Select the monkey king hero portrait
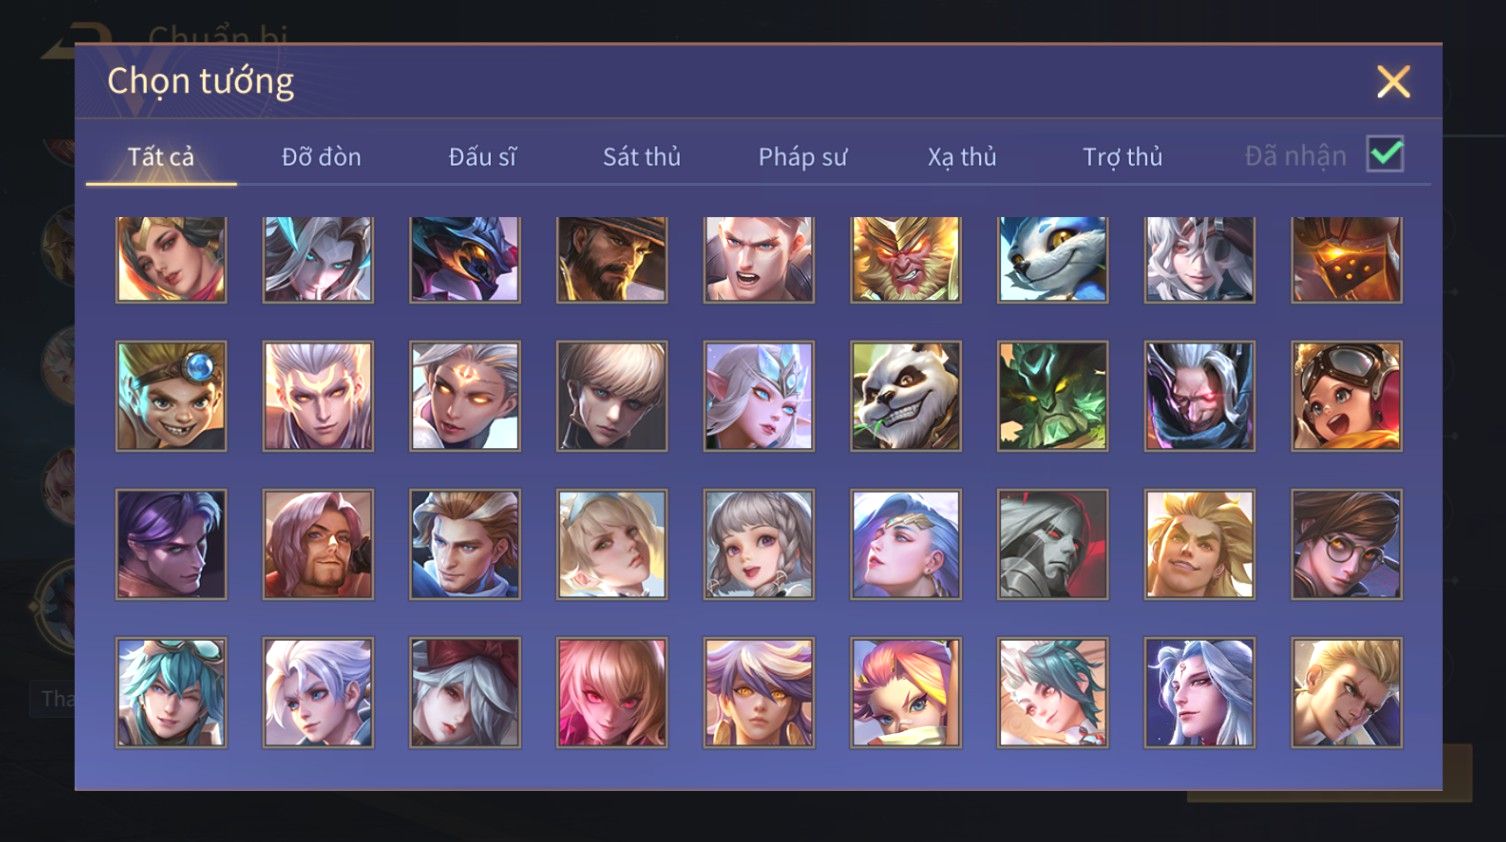1506x842 pixels. pos(906,259)
